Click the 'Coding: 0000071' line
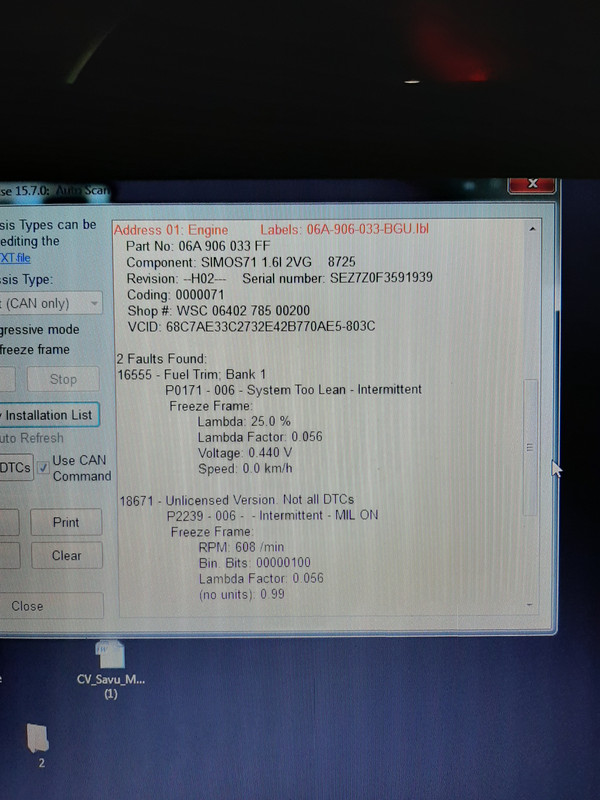The image size is (600, 800). [176, 294]
